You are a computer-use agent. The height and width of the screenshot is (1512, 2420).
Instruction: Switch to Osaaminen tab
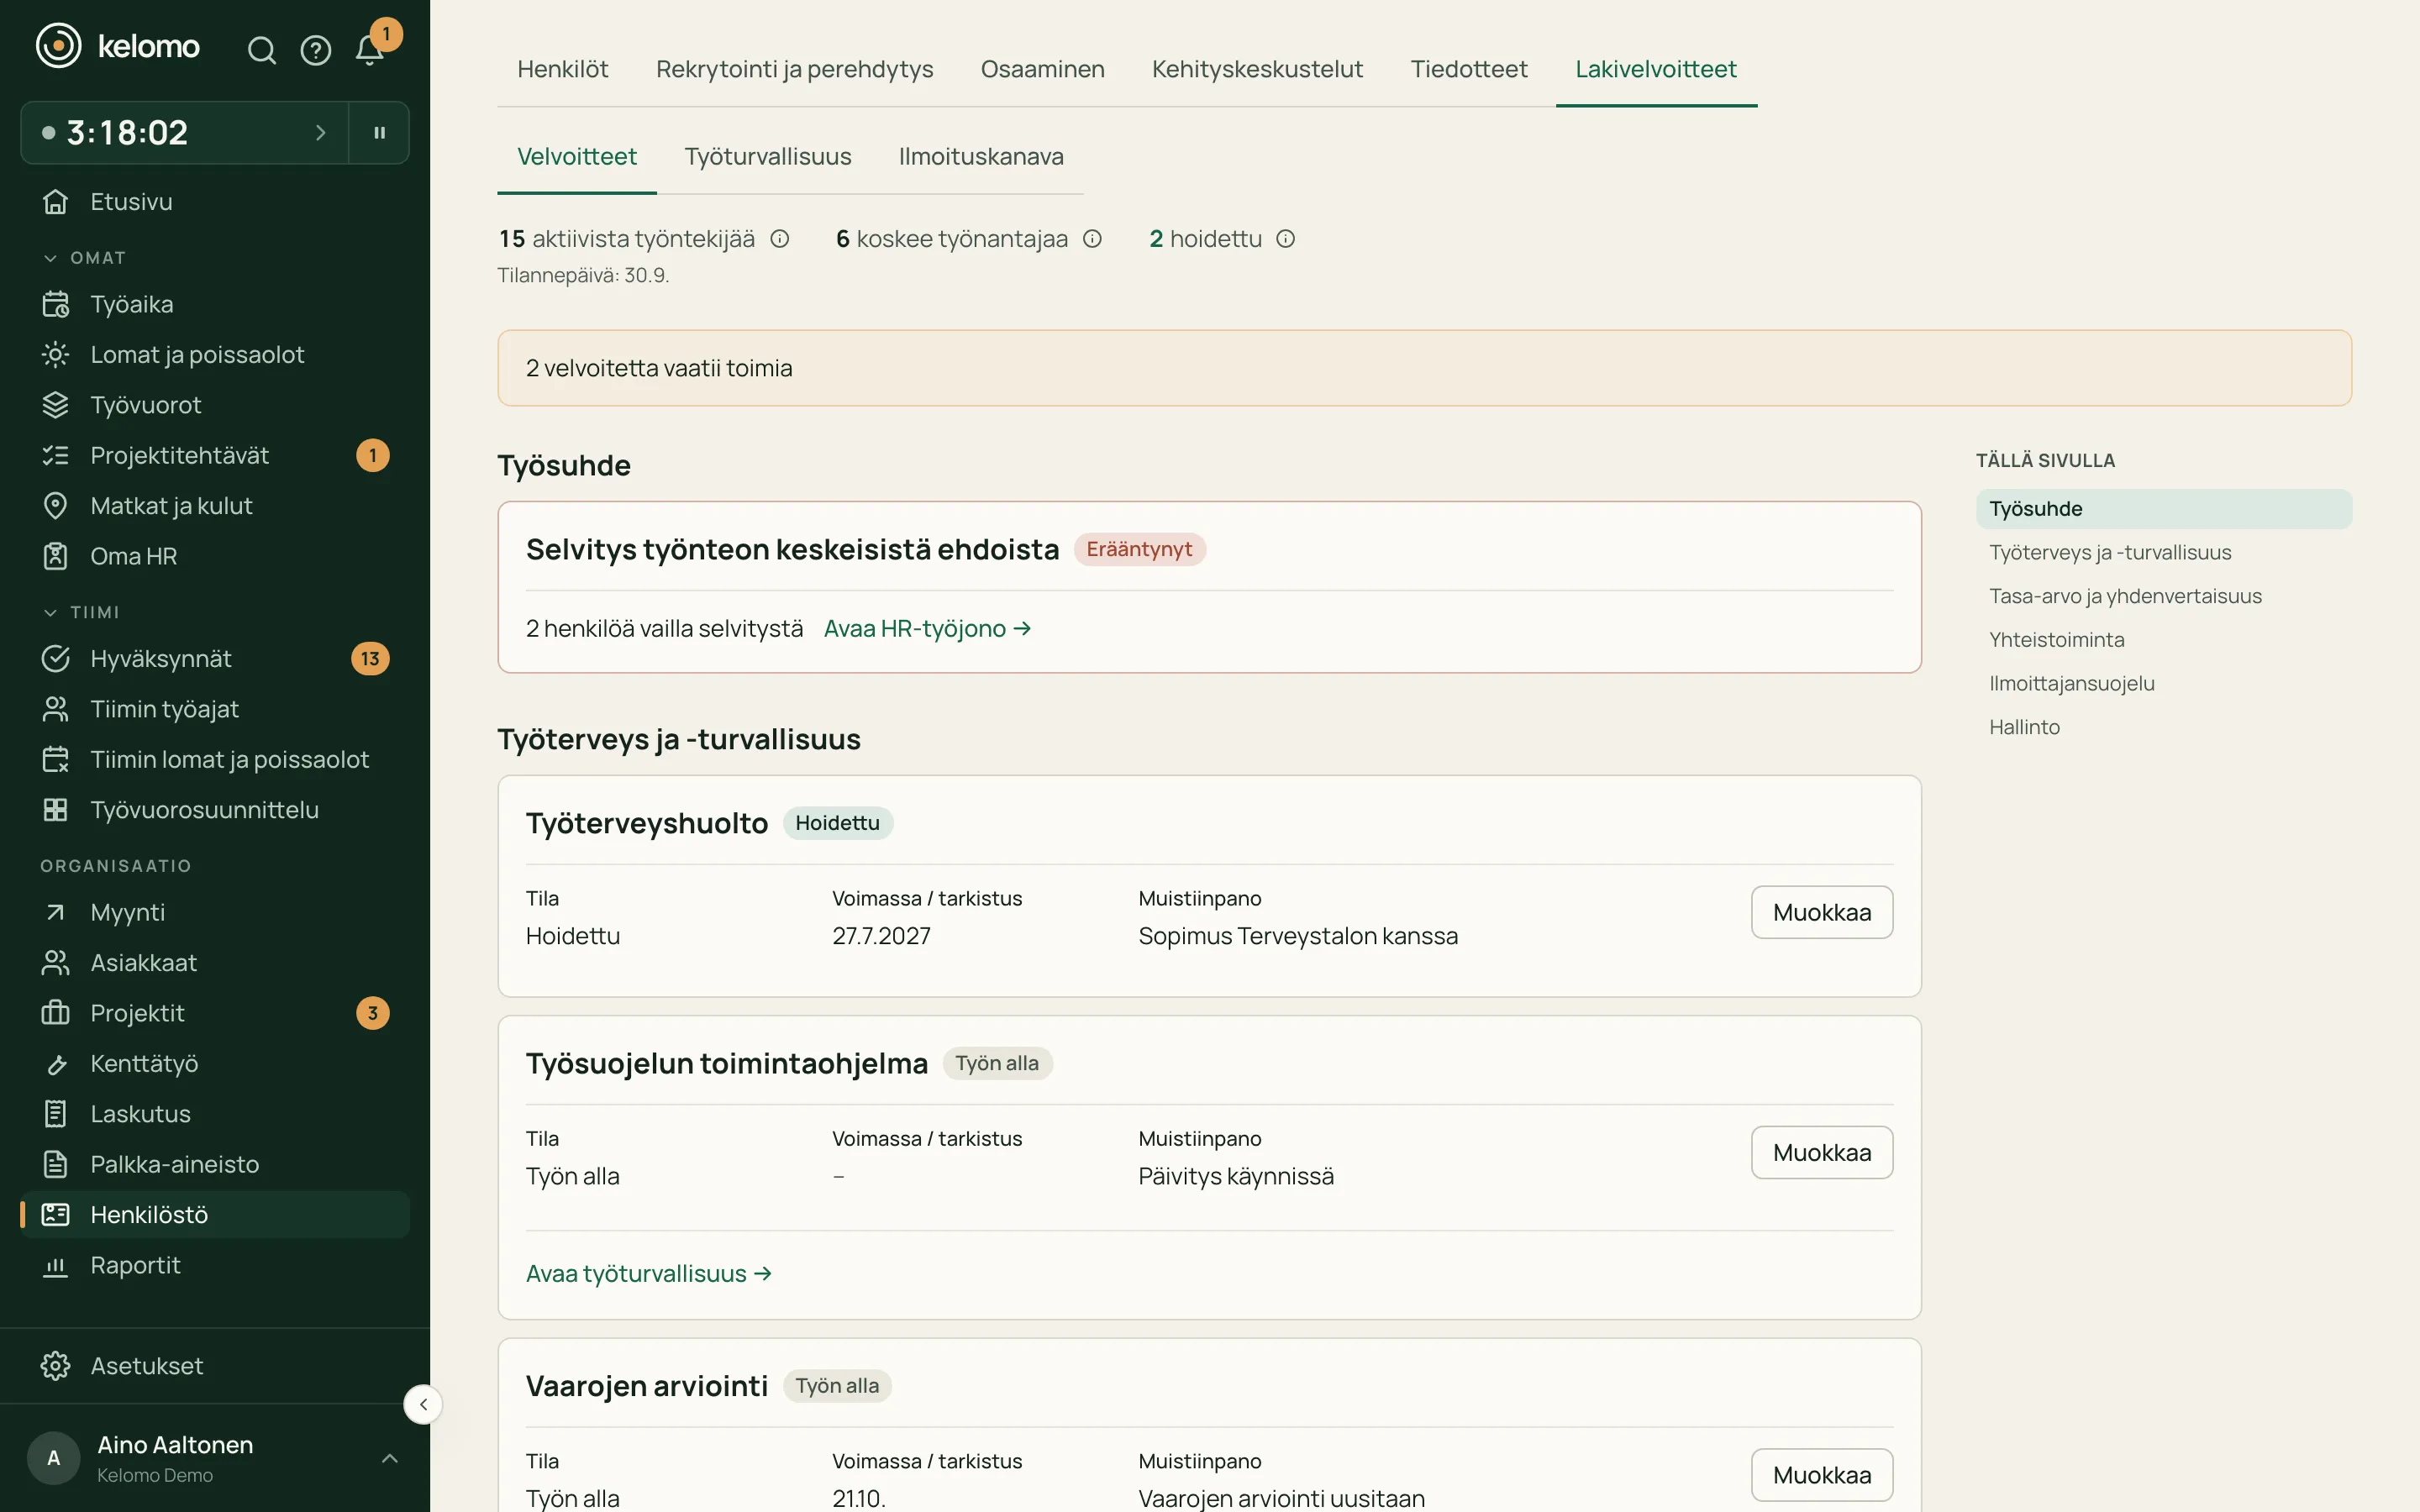[x=1042, y=69]
